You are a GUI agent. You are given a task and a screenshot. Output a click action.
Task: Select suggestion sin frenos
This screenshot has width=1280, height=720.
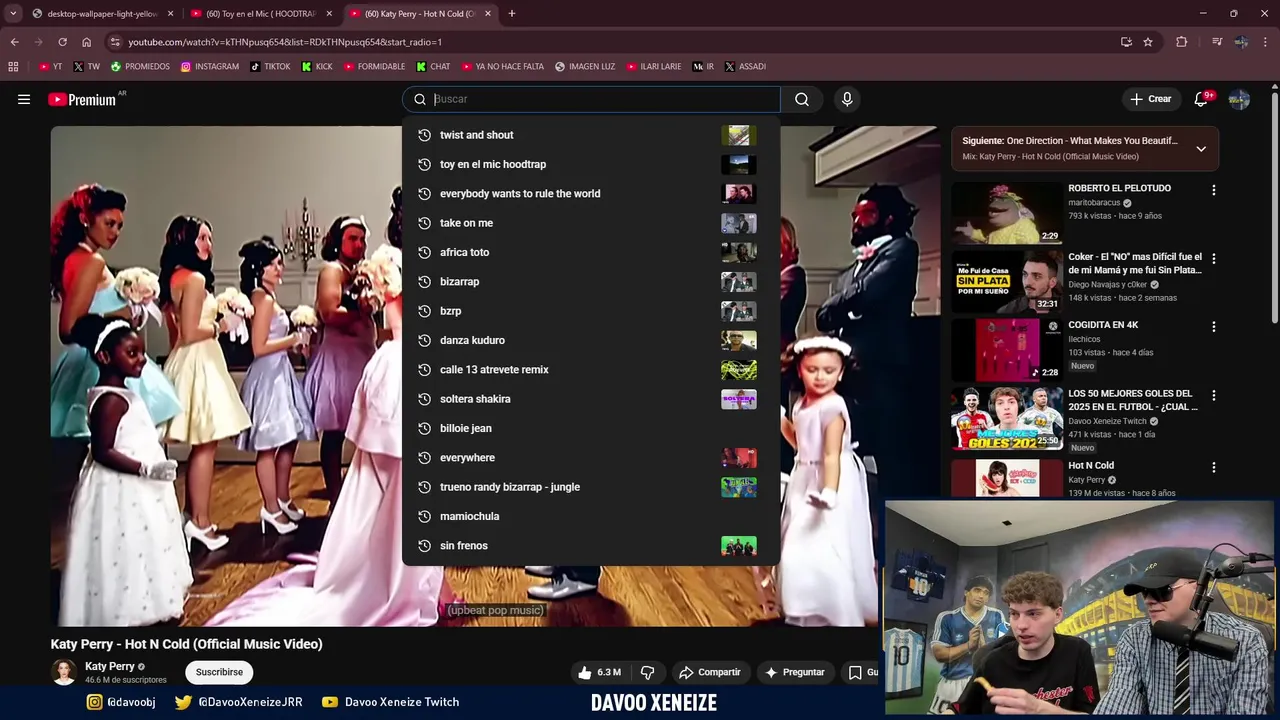591,545
